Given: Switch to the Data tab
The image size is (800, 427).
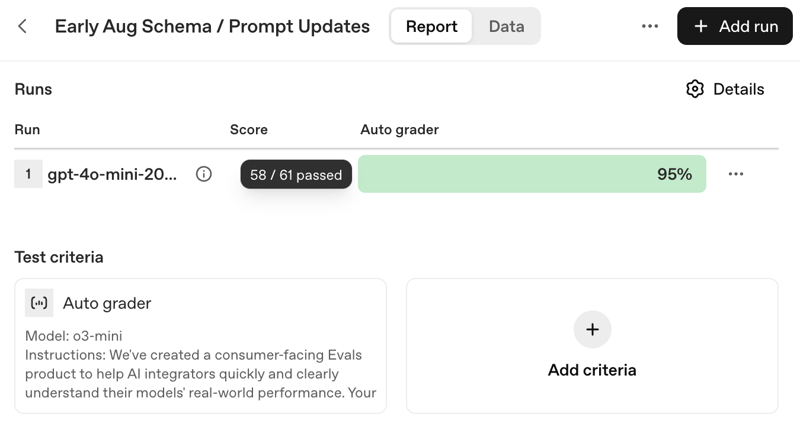Looking at the screenshot, I should click(506, 26).
